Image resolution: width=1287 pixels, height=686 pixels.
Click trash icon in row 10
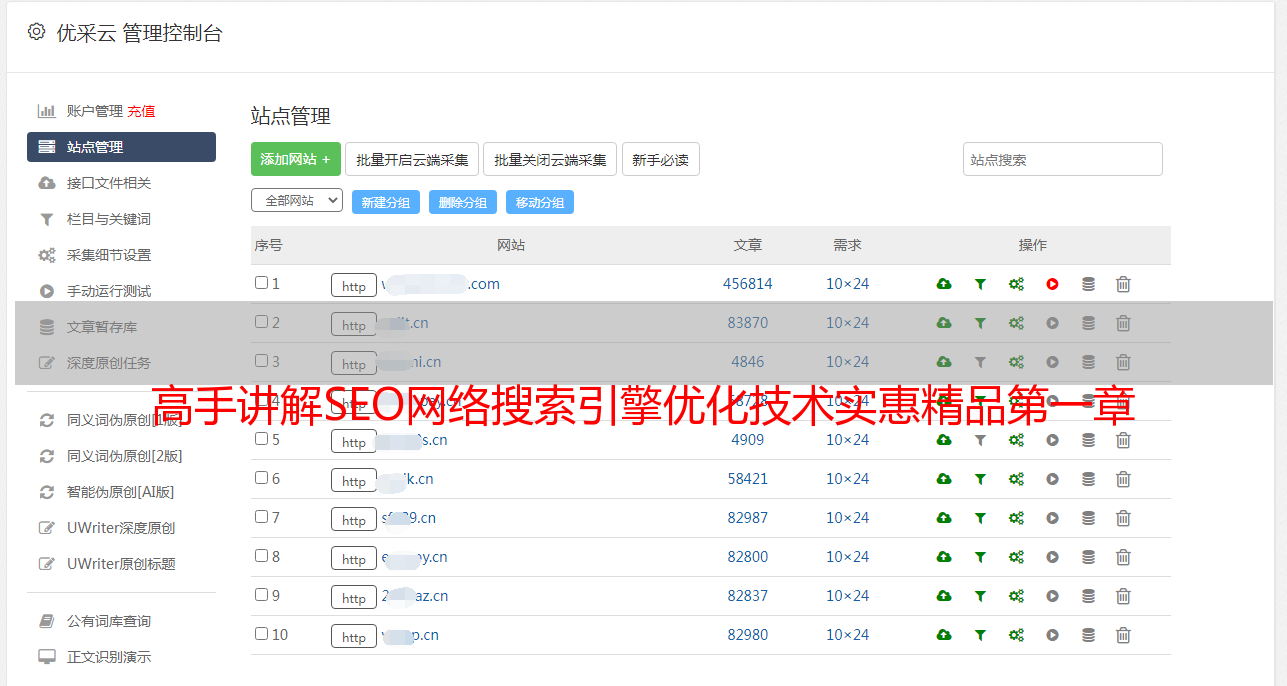(1123, 635)
